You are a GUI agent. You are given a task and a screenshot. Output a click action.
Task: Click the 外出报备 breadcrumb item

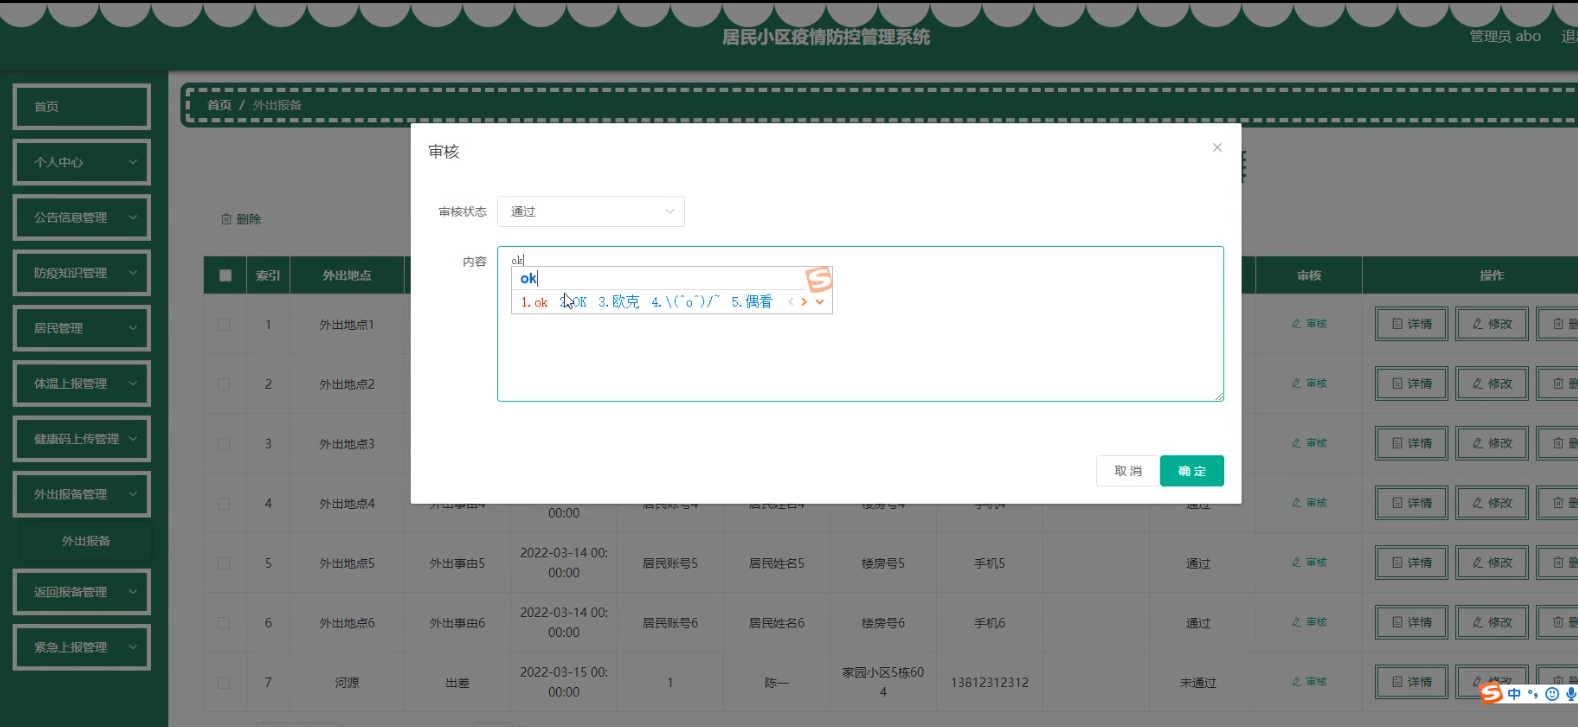pos(277,105)
